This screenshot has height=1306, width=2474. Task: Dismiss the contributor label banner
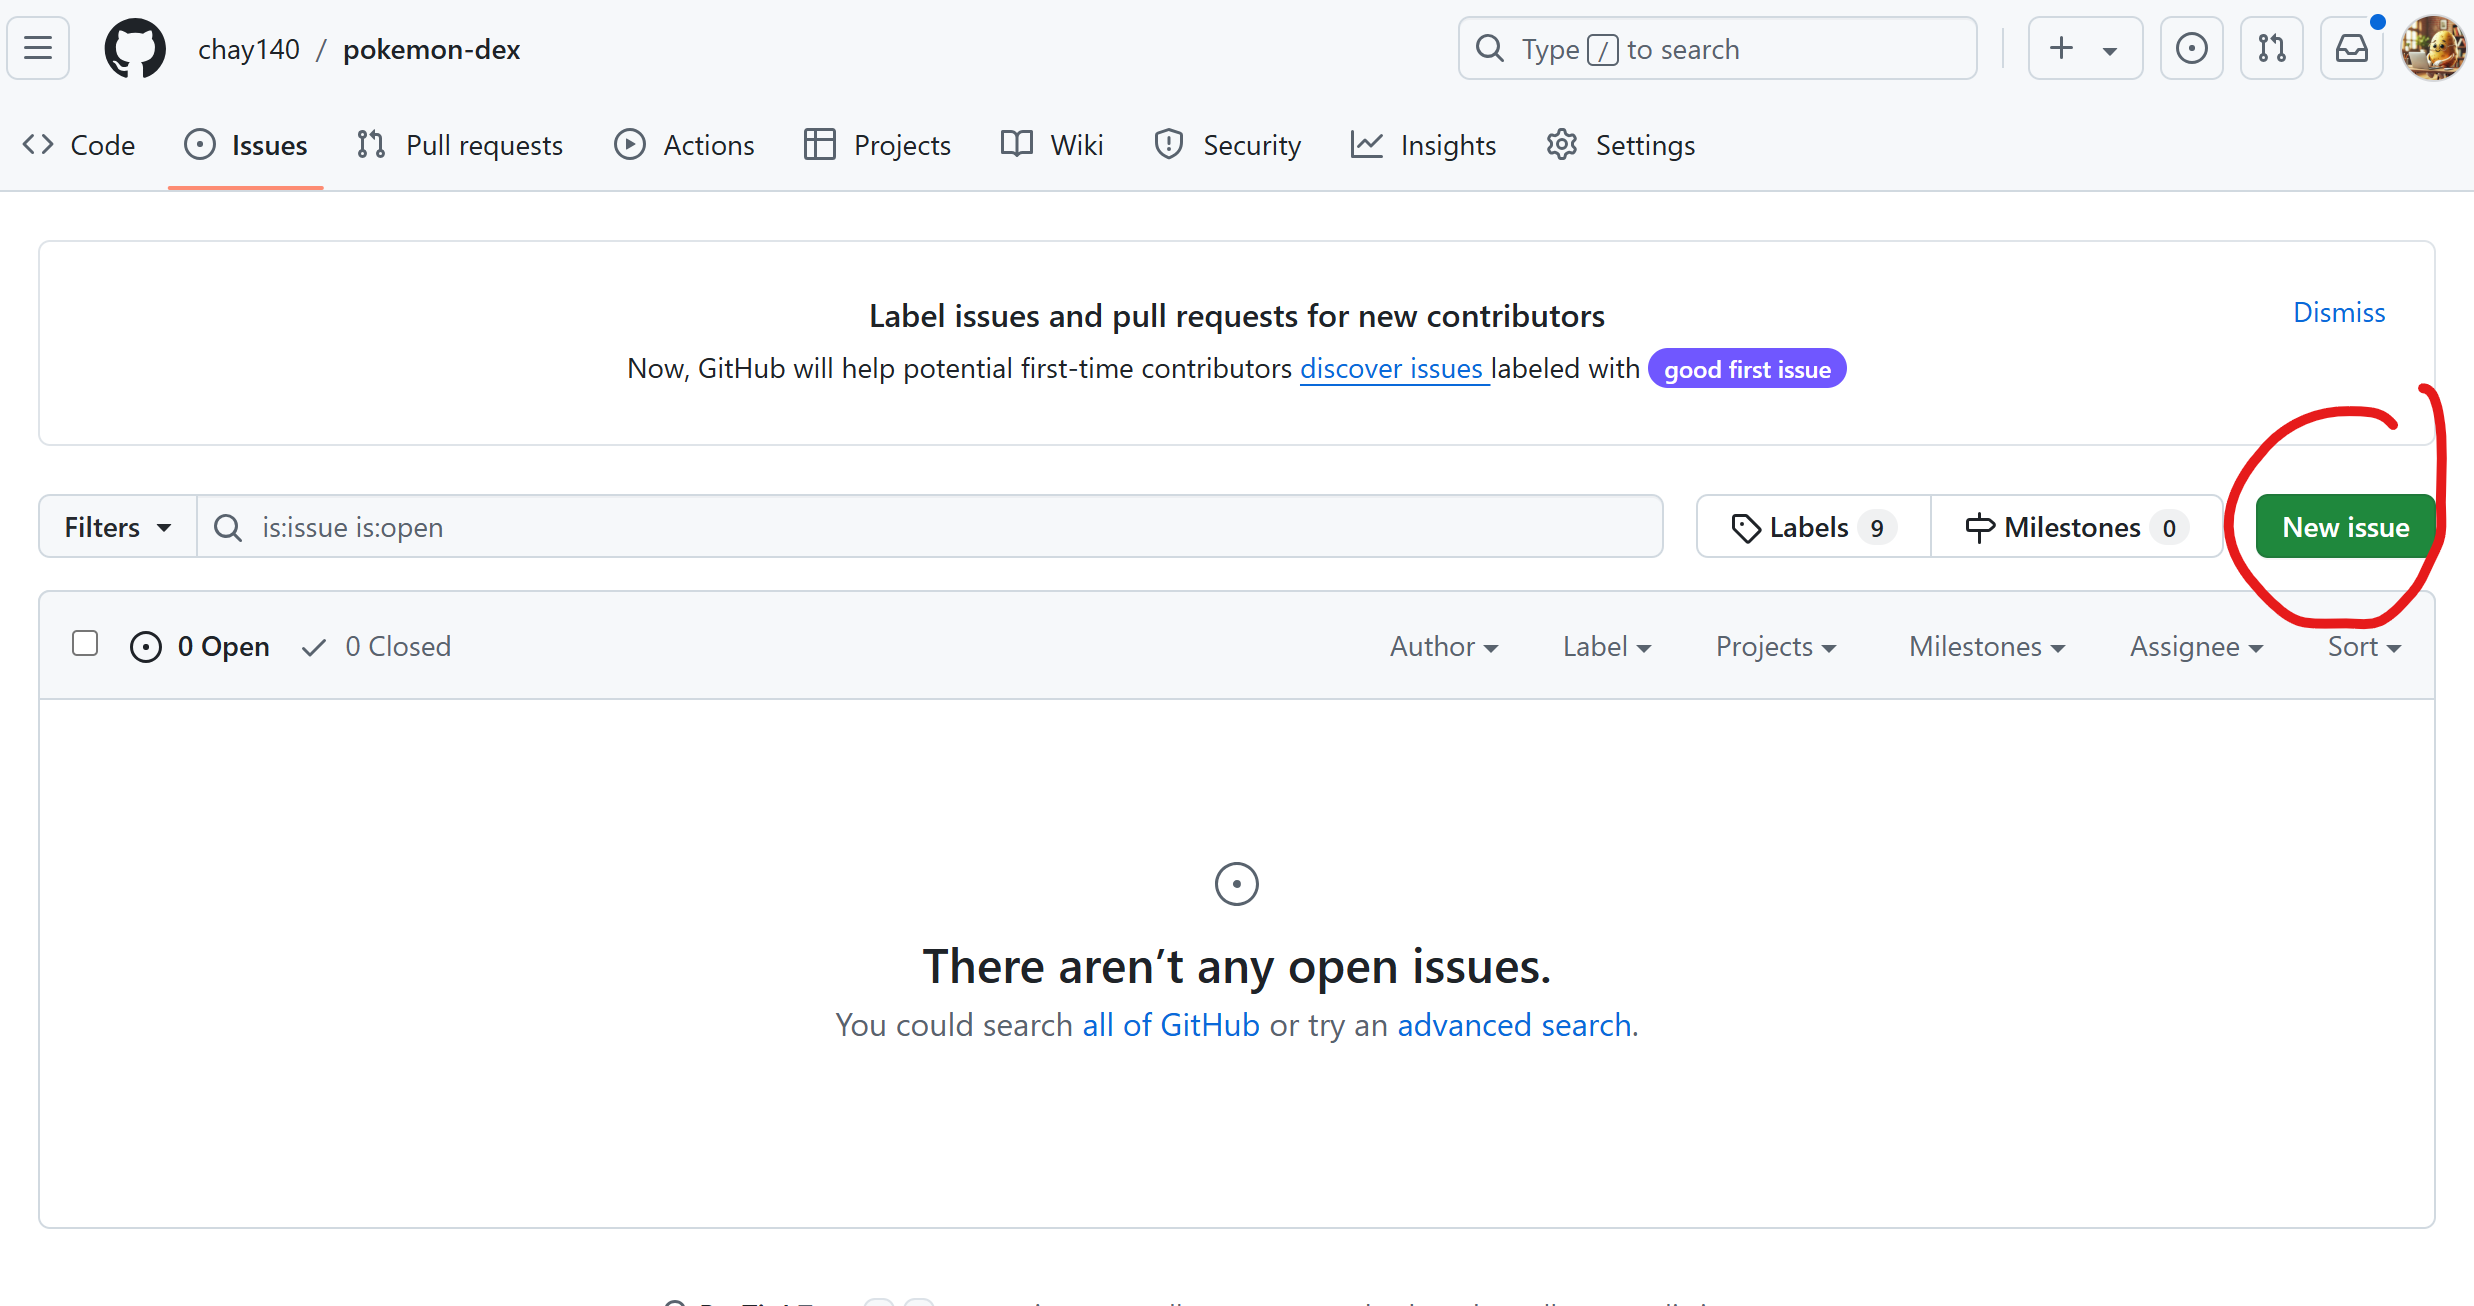(2338, 312)
